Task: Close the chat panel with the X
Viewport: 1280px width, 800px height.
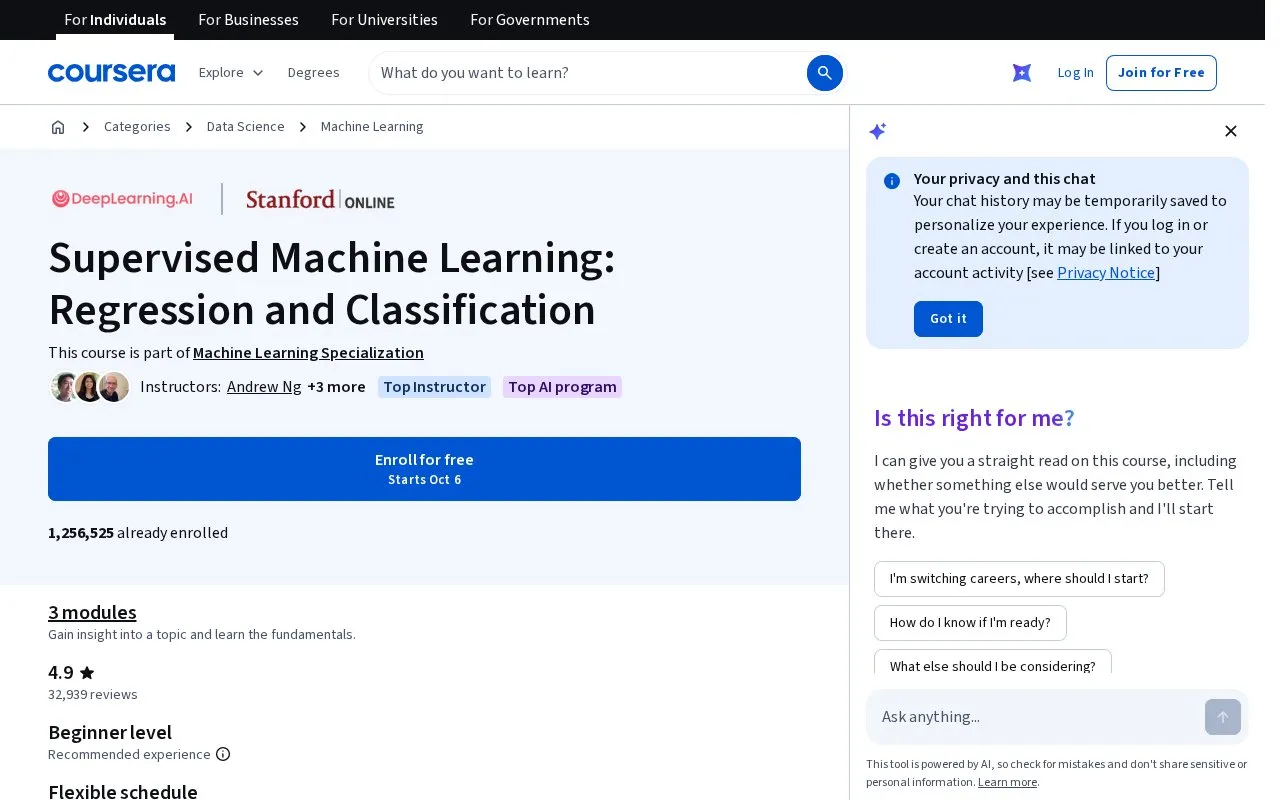Action: (1231, 131)
